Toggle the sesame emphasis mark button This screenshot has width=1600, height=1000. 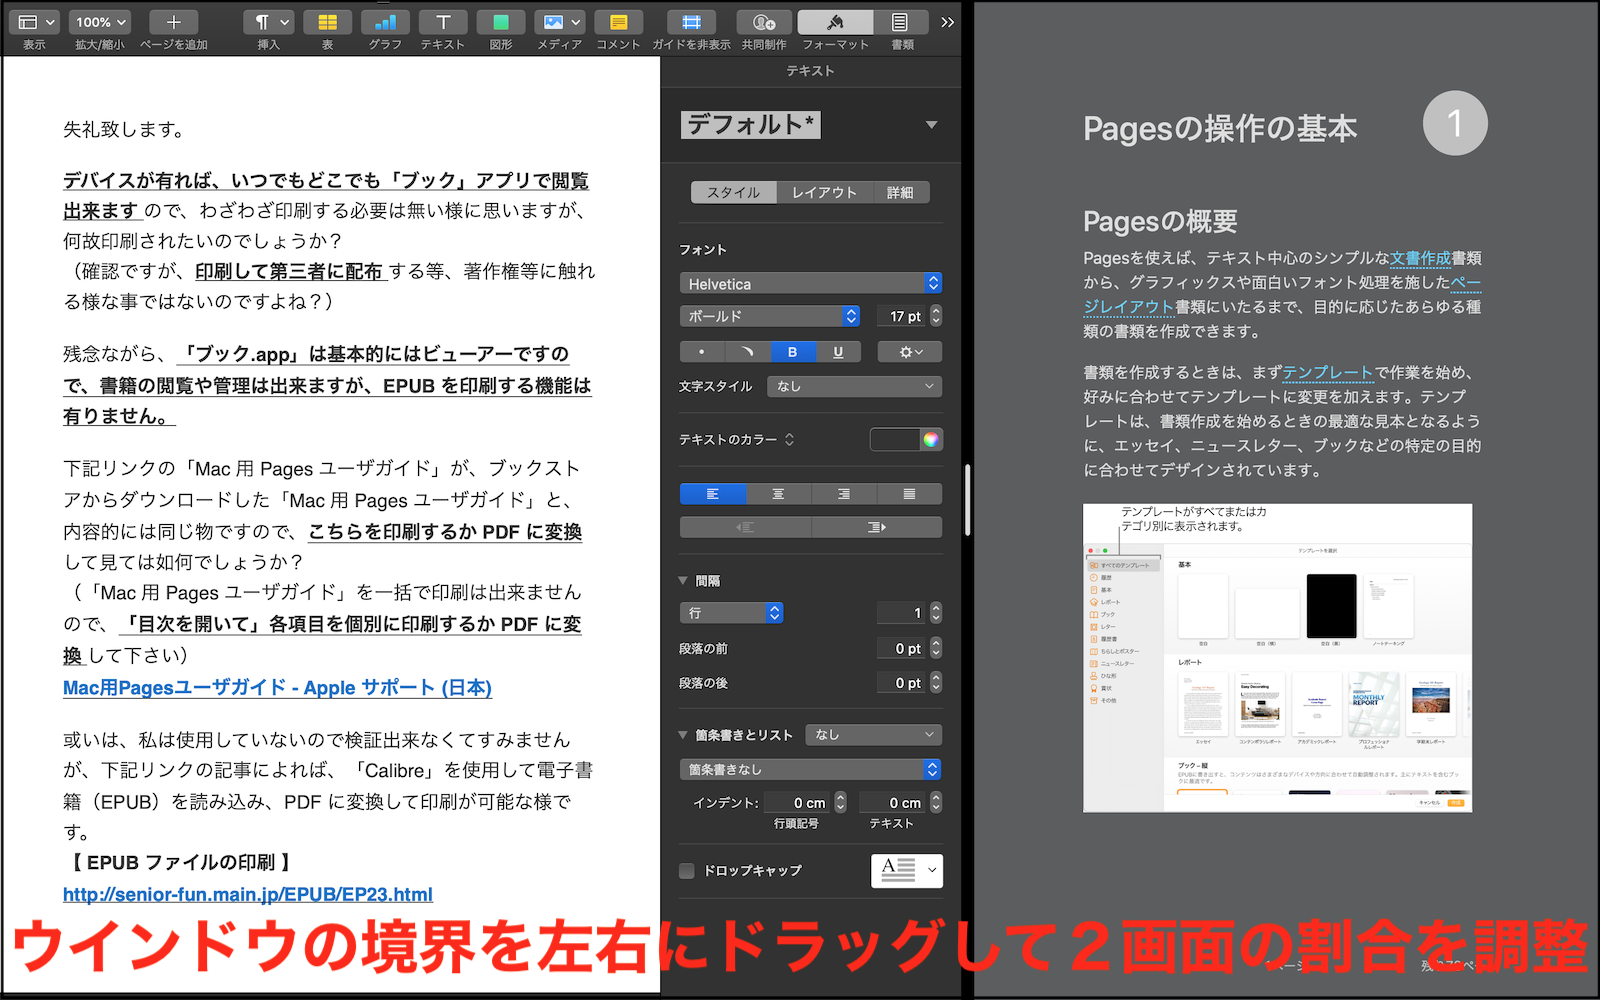click(x=748, y=352)
